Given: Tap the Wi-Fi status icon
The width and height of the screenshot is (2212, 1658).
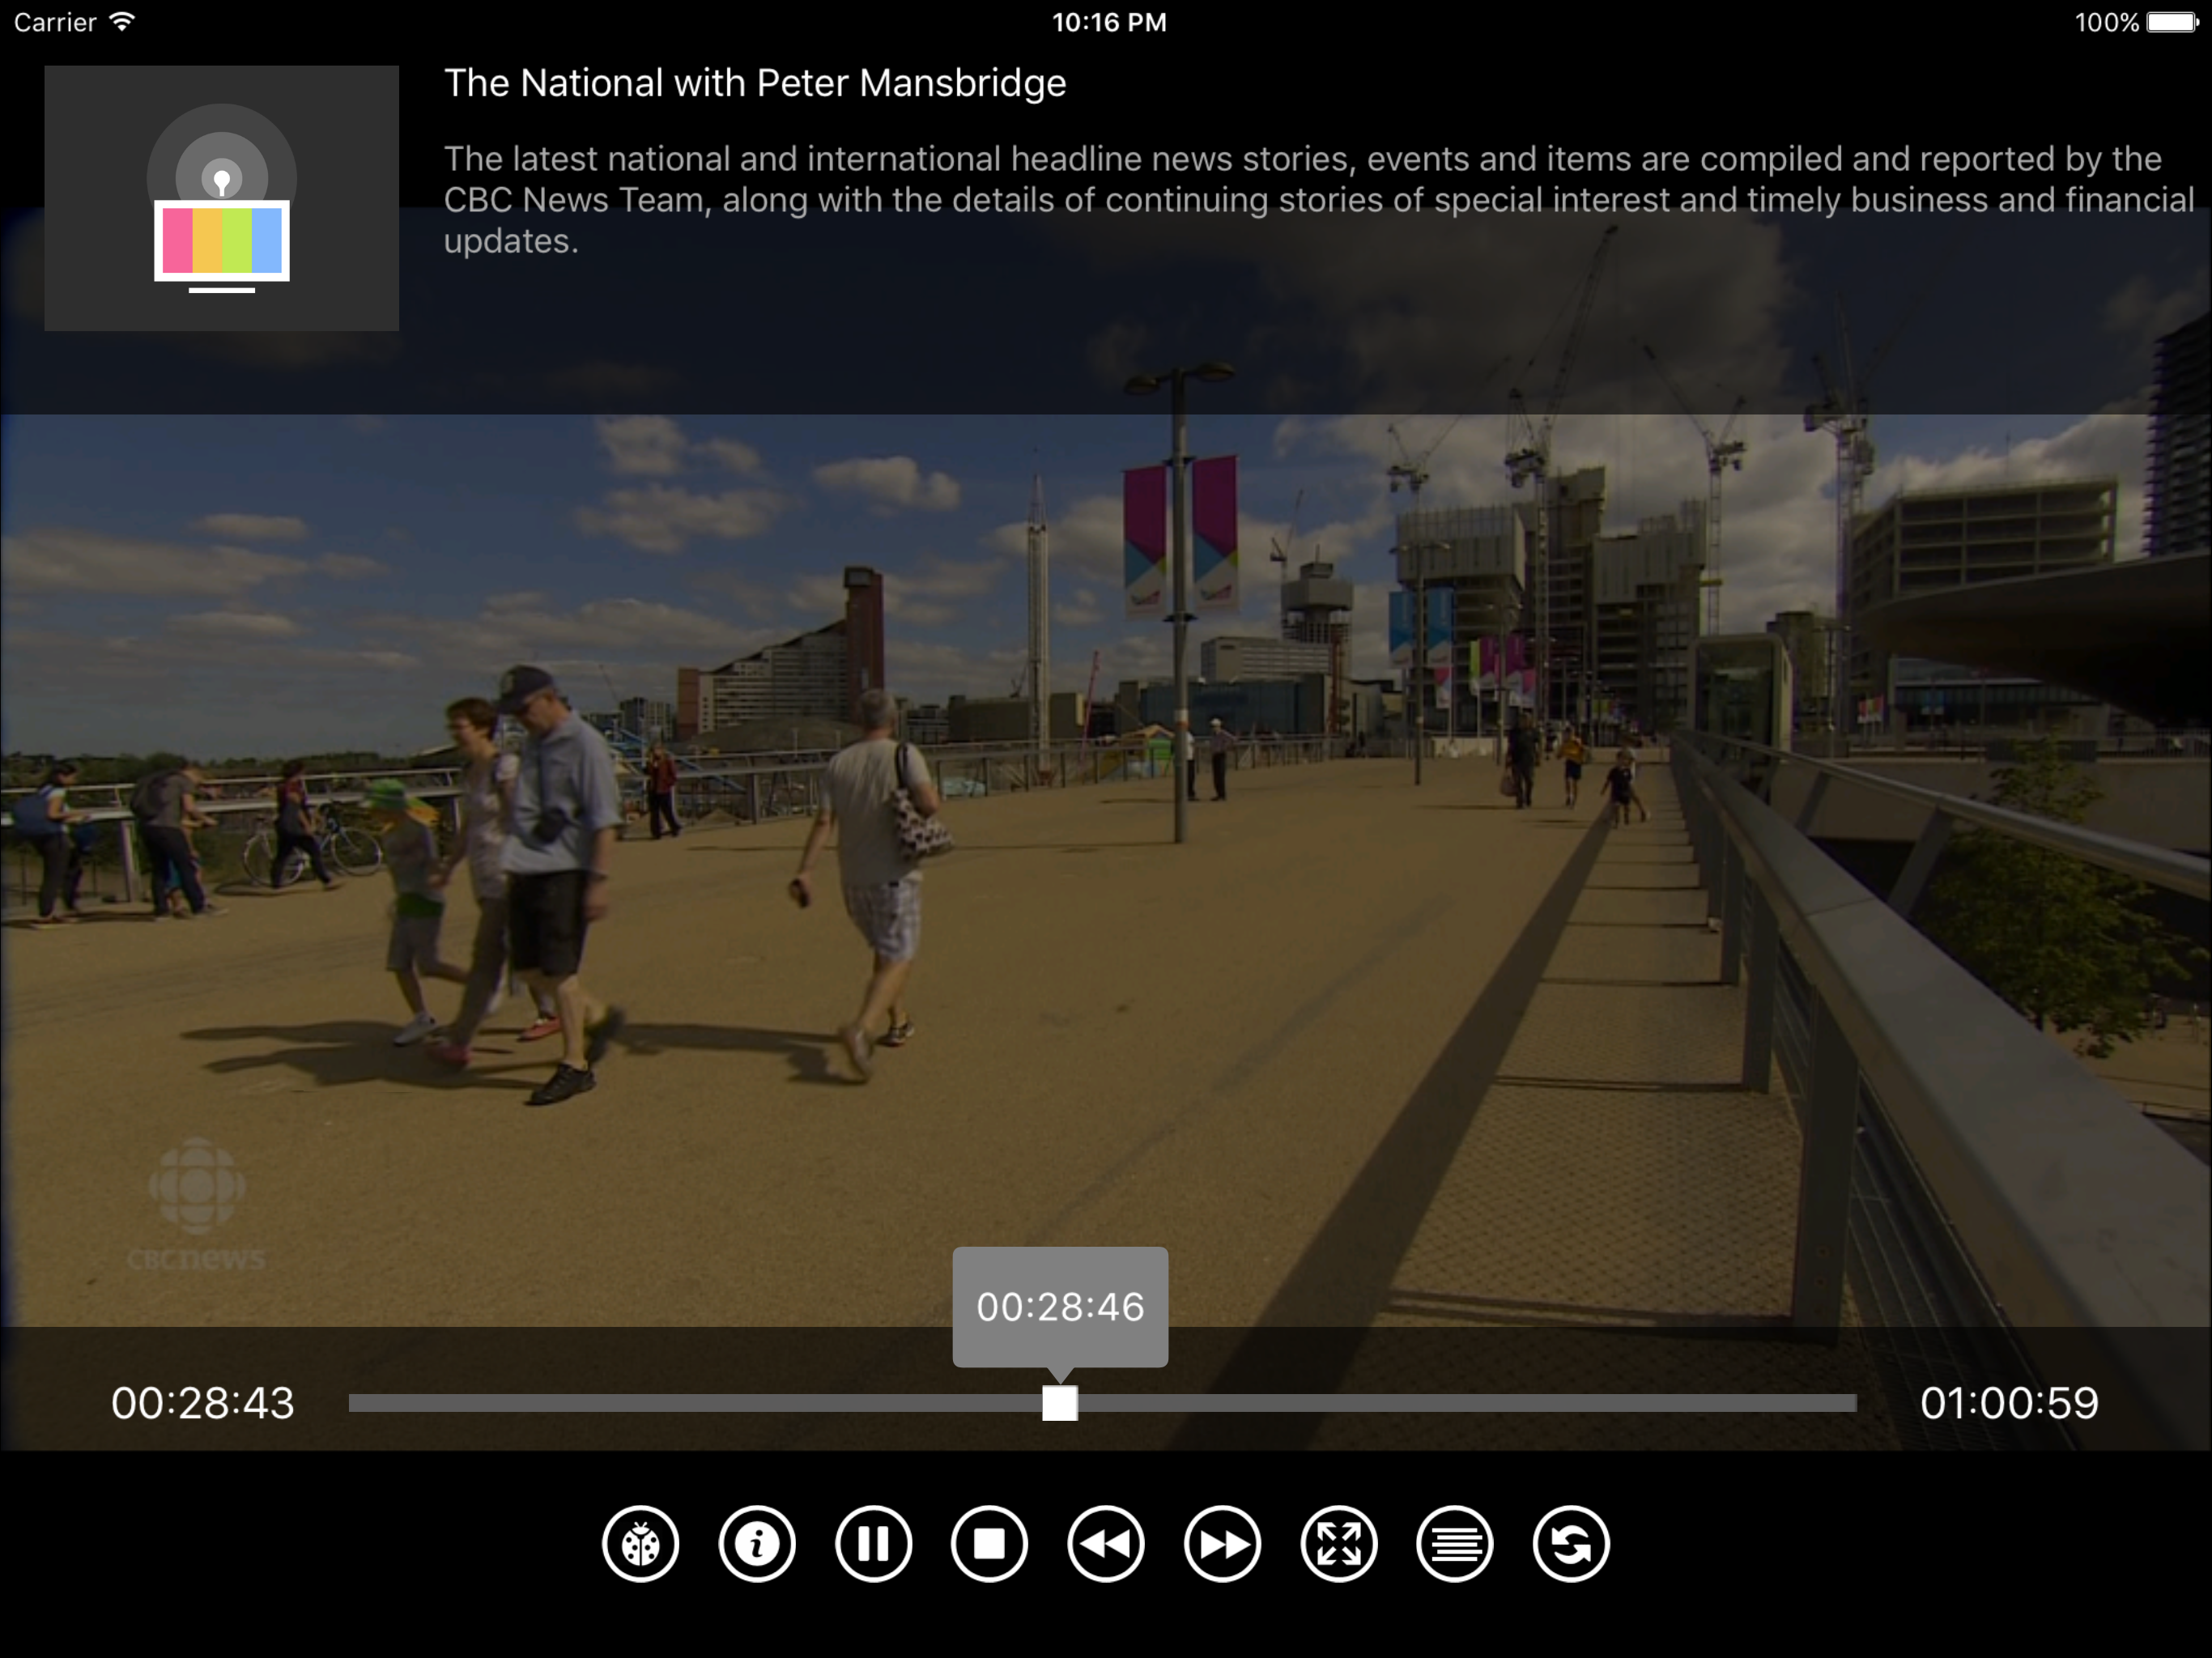Looking at the screenshot, I should [x=122, y=21].
